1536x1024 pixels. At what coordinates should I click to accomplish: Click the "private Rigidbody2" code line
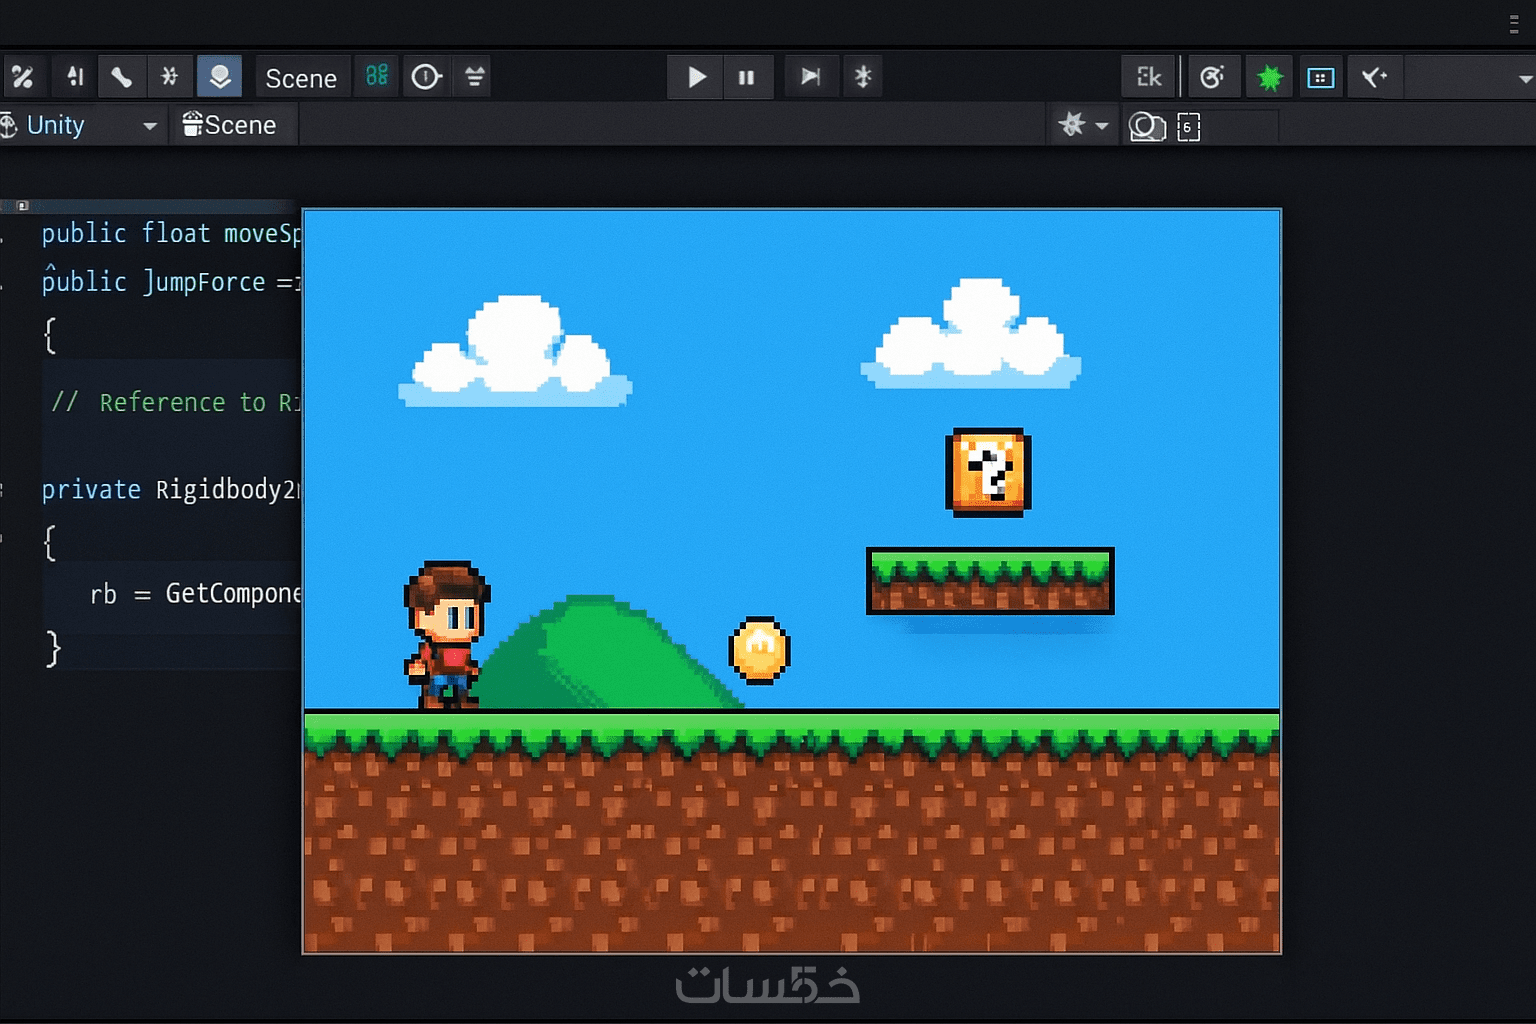coord(170,489)
